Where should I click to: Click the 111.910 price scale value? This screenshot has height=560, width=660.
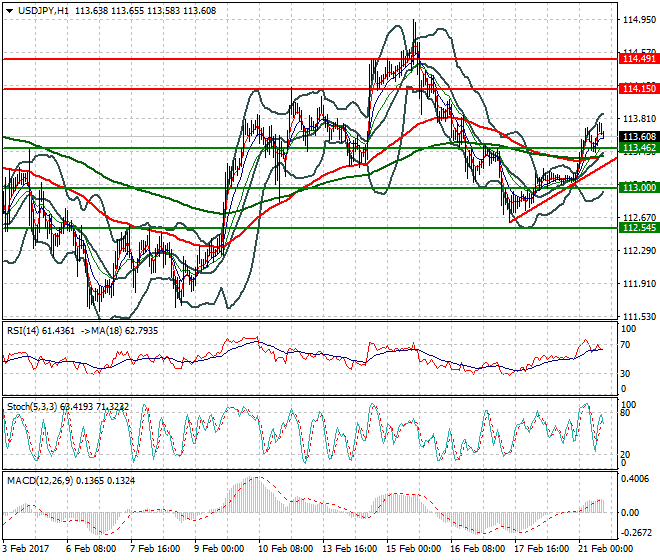(x=639, y=284)
